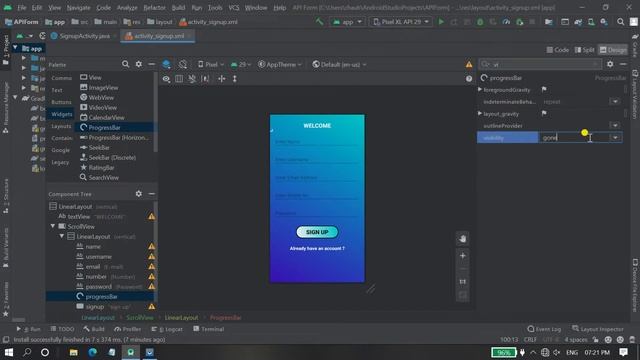Open the Default (en-us) locale dropdown
This screenshot has width=640, height=360.
tap(339, 64)
